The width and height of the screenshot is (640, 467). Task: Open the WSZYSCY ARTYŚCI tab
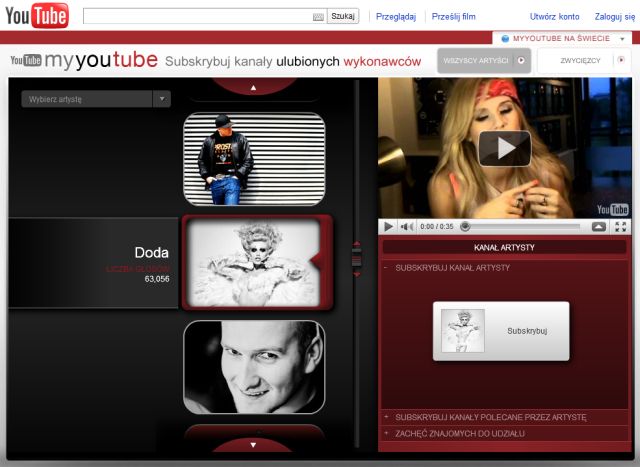click(484, 60)
